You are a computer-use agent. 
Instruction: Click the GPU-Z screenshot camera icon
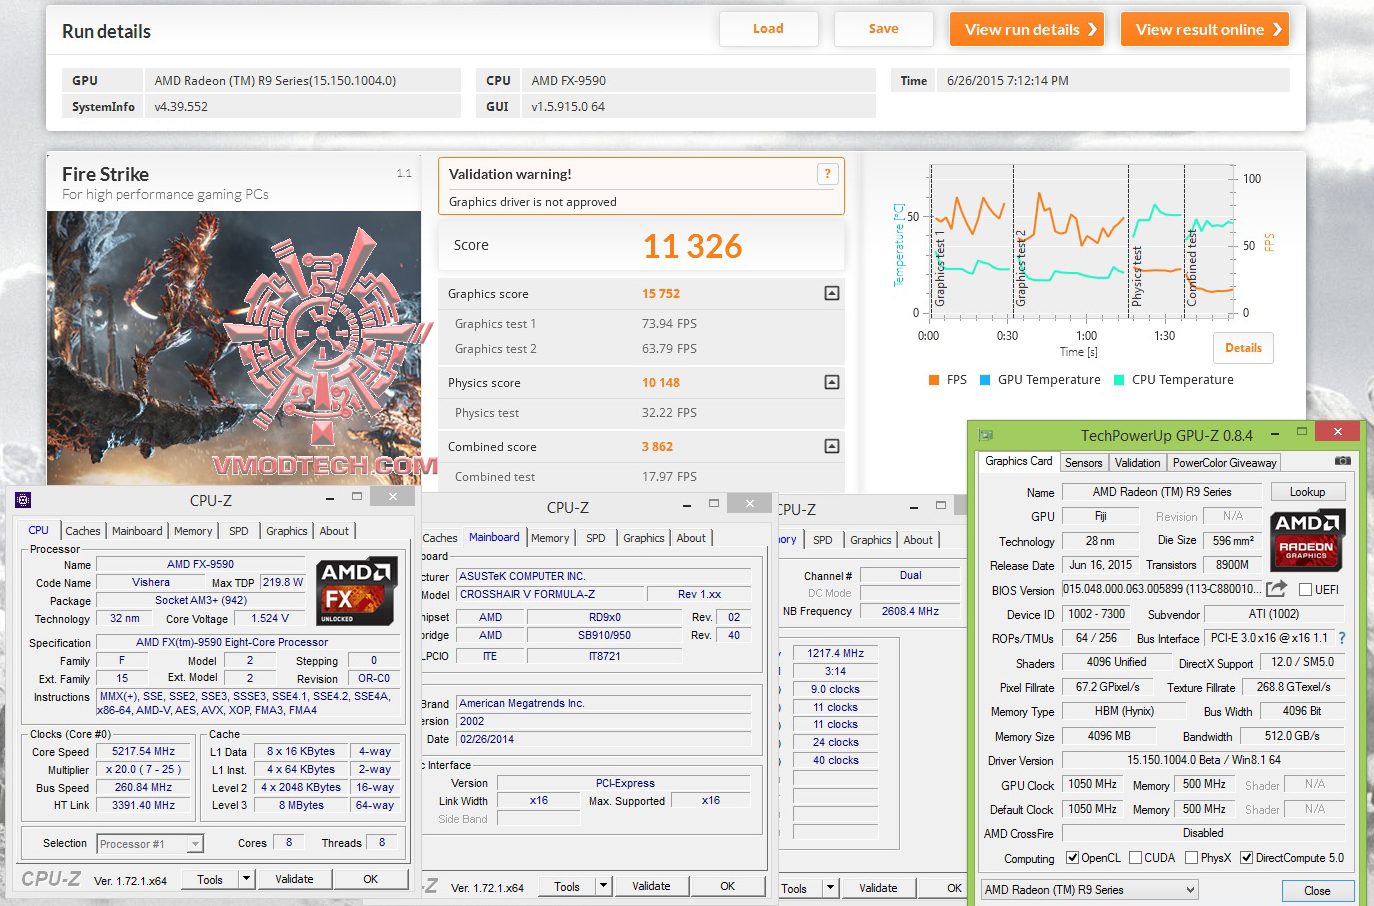pyautogui.click(x=1342, y=461)
